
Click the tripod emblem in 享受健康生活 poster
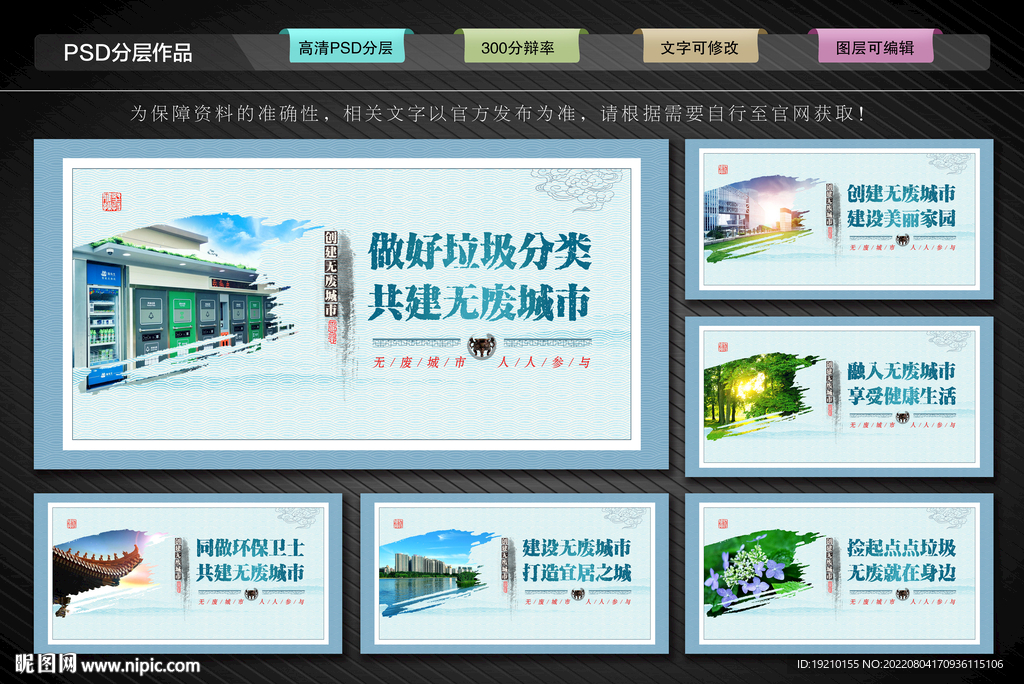[903, 417]
